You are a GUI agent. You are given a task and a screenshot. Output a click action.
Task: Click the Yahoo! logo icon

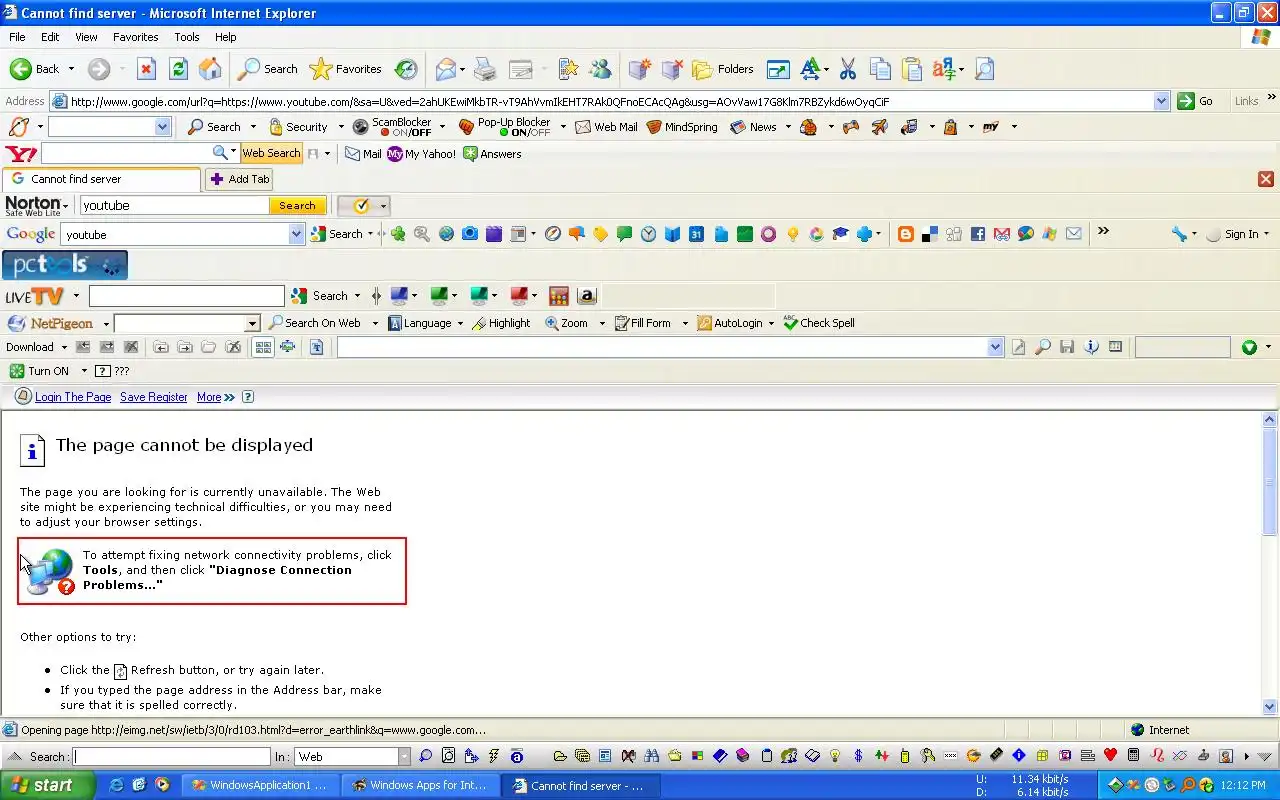21,154
